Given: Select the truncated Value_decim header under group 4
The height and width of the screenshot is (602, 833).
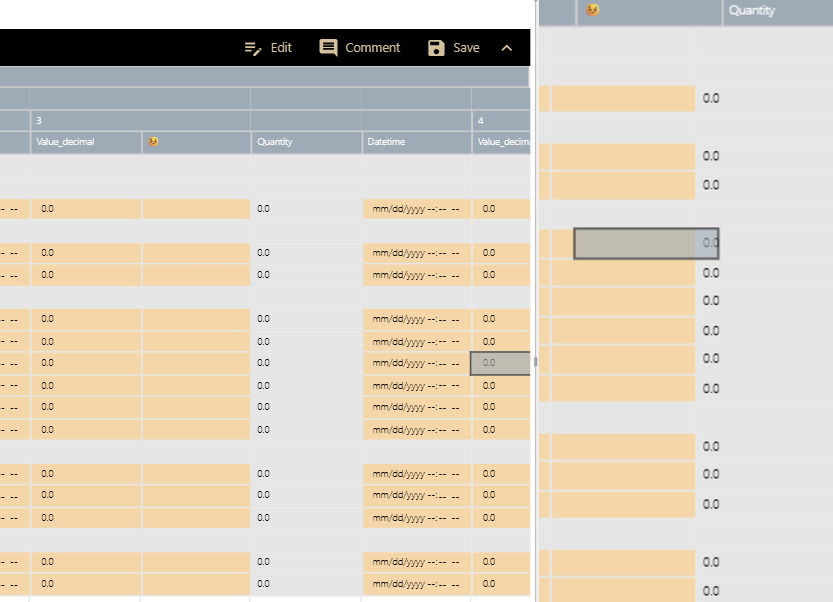Looking at the screenshot, I should 502,142.
